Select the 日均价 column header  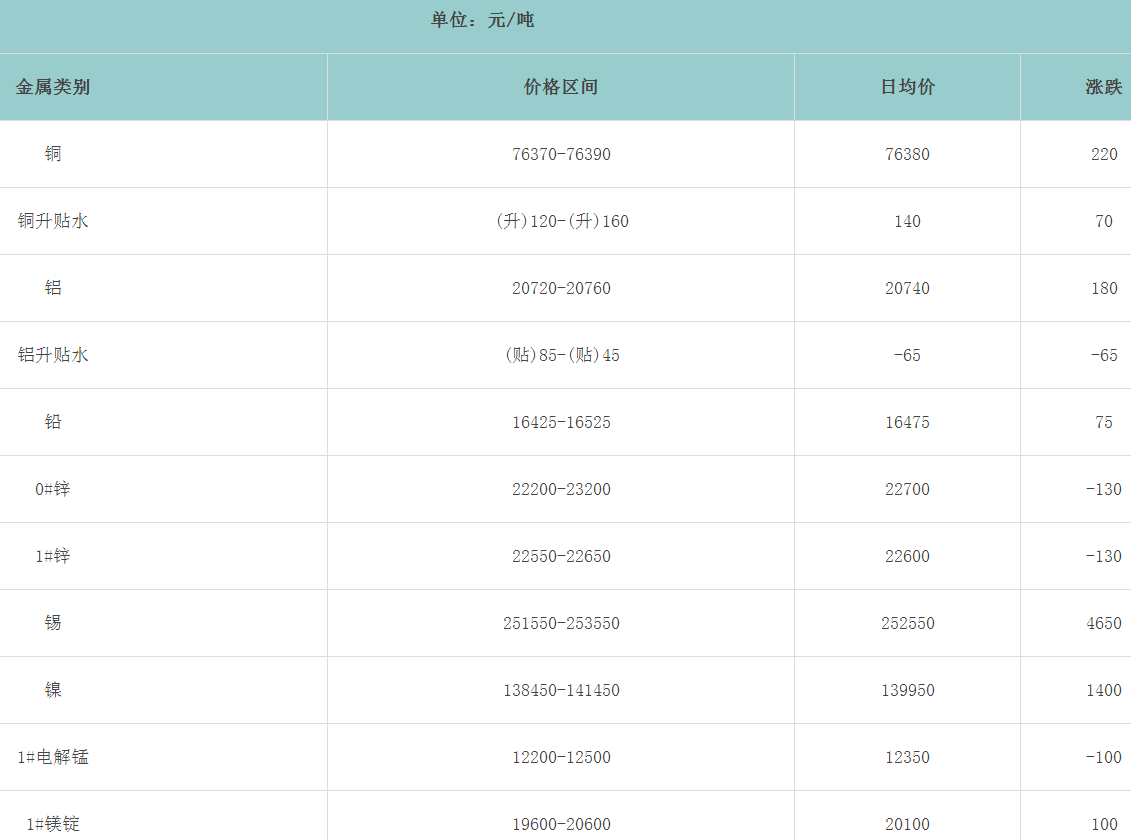tap(907, 87)
